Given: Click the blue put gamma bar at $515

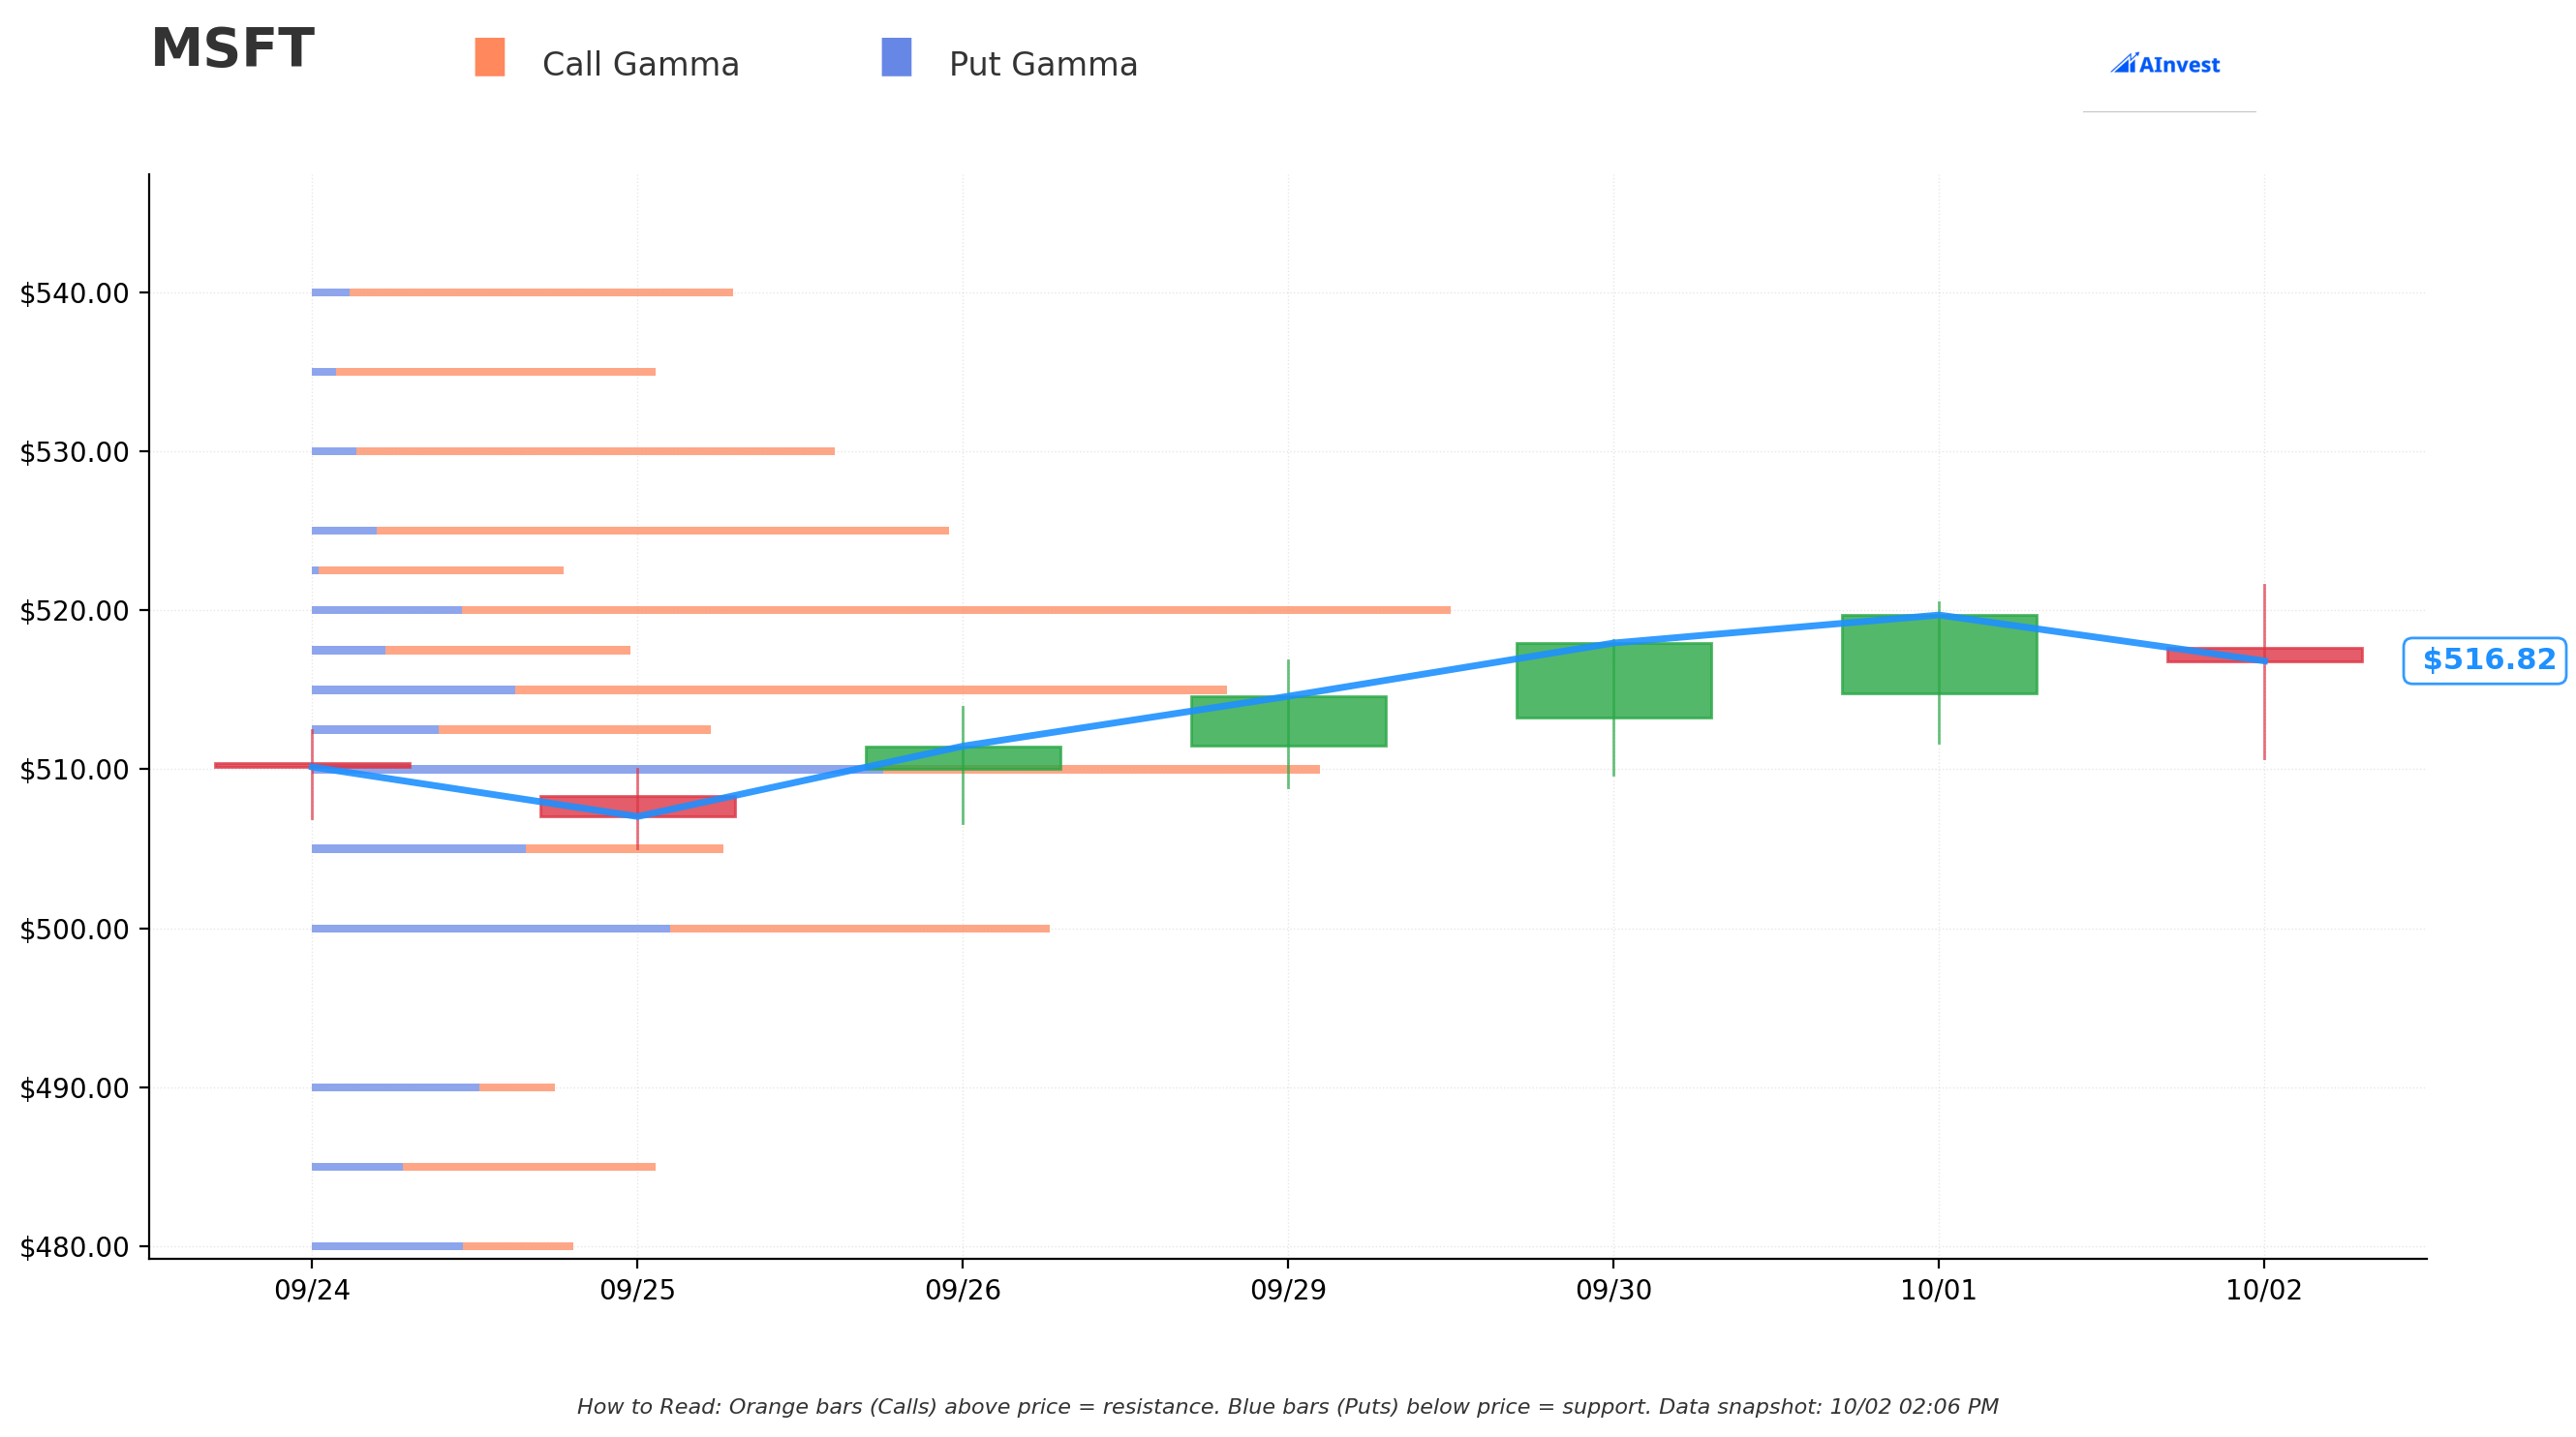Looking at the screenshot, I should [413, 690].
